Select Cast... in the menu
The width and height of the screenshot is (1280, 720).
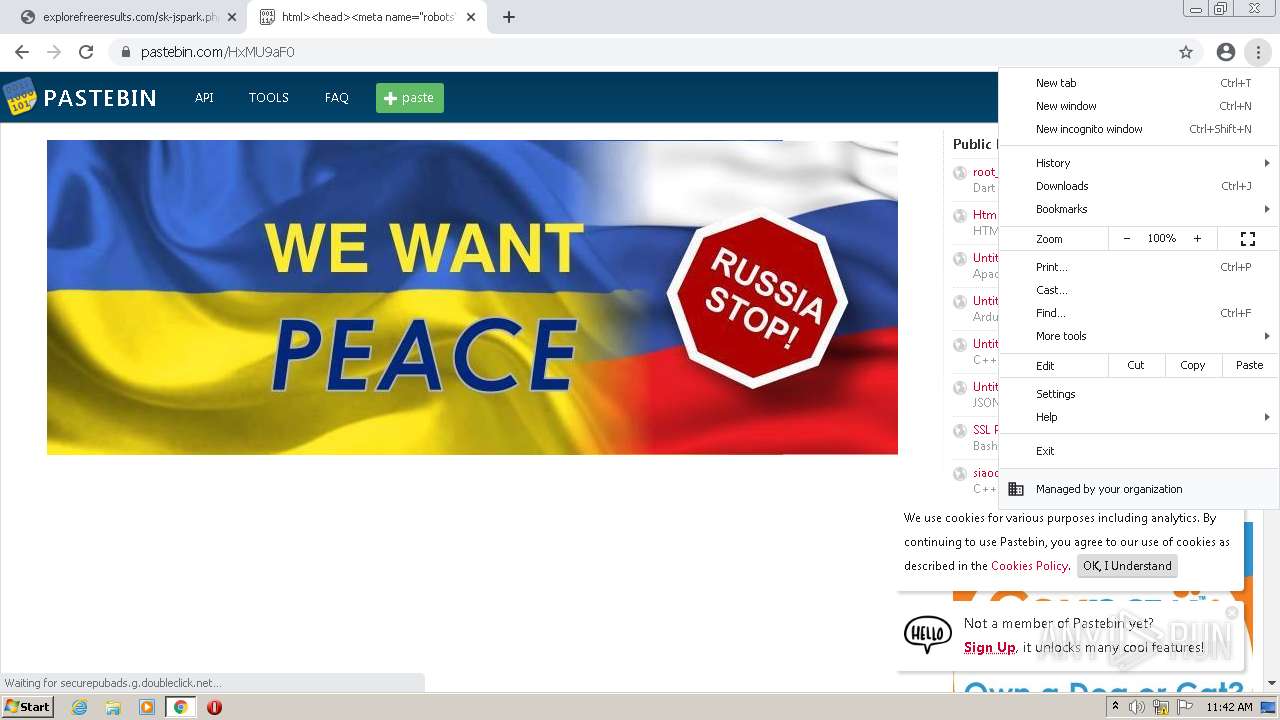pyautogui.click(x=1139, y=290)
